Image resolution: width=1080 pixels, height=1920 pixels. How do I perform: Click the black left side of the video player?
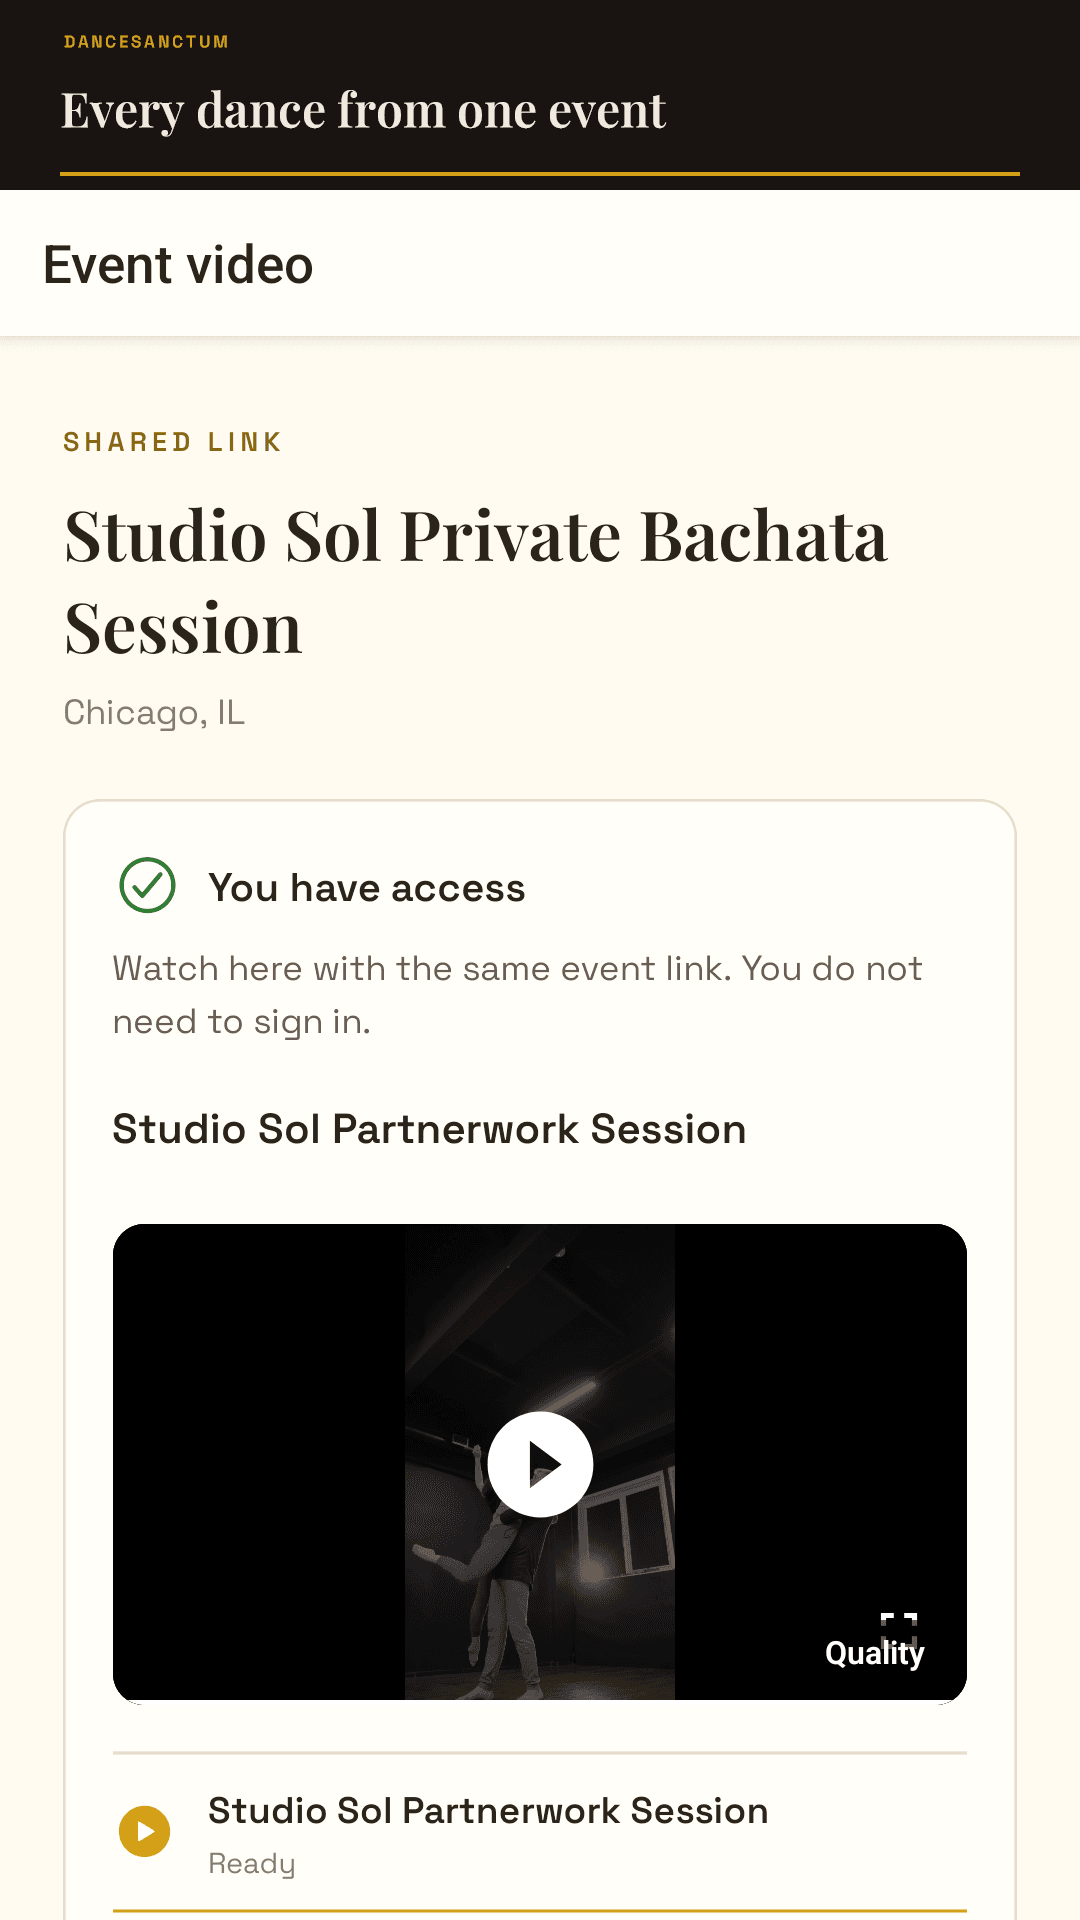click(x=259, y=1462)
